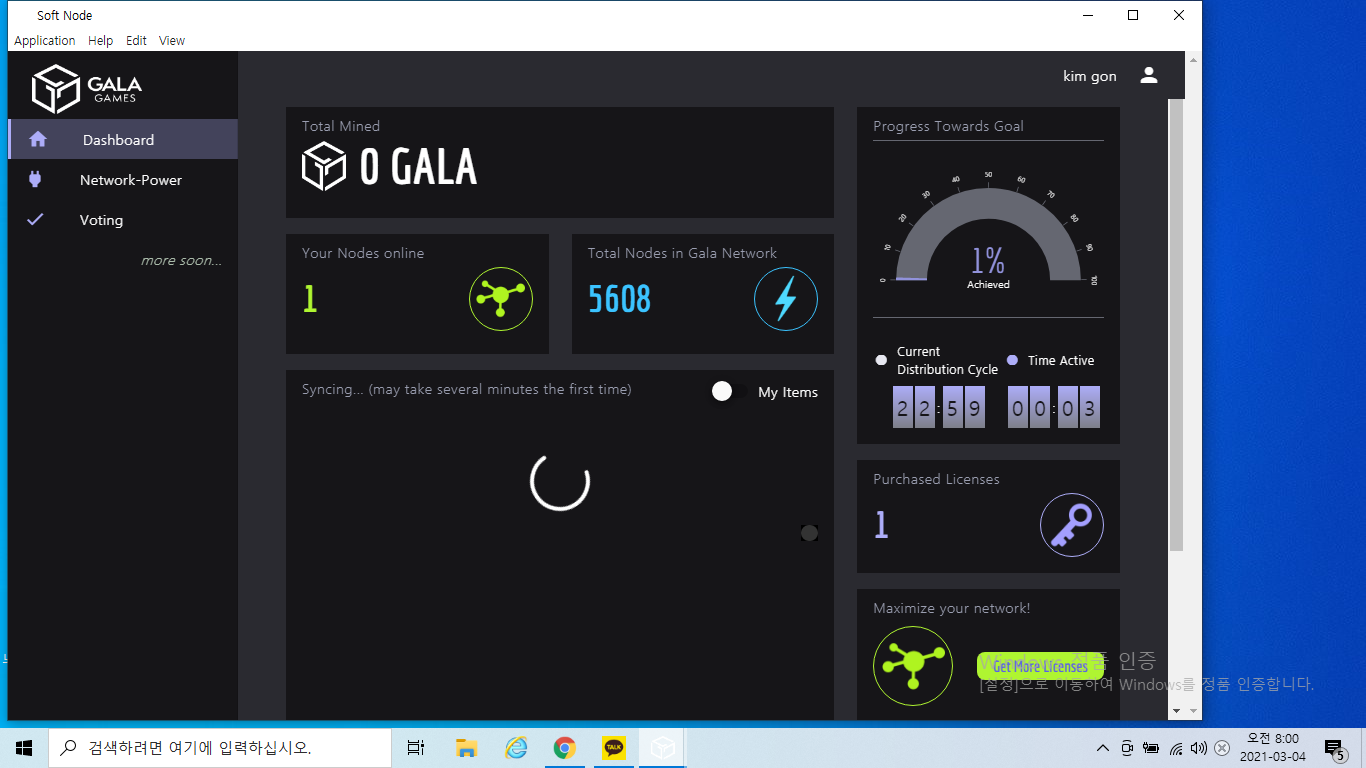Open Google Chrome from the taskbar
The image size is (1366, 768).
click(565, 748)
